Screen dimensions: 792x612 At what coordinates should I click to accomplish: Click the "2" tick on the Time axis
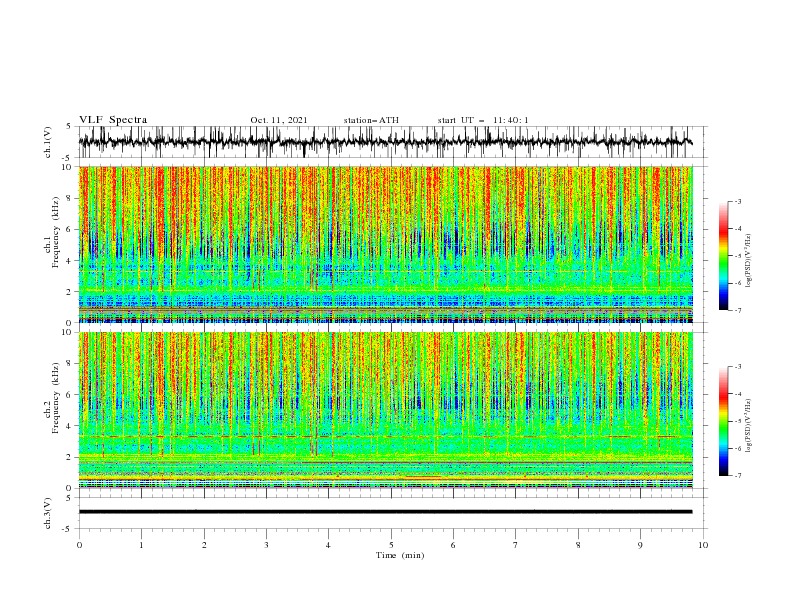(x=204, y=545)
